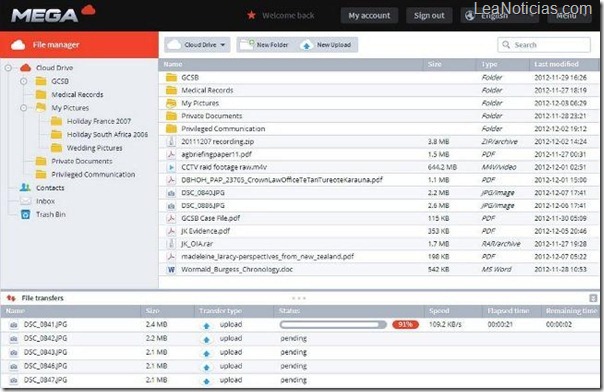Click the New Upload cloud icon

pos(307,45)
